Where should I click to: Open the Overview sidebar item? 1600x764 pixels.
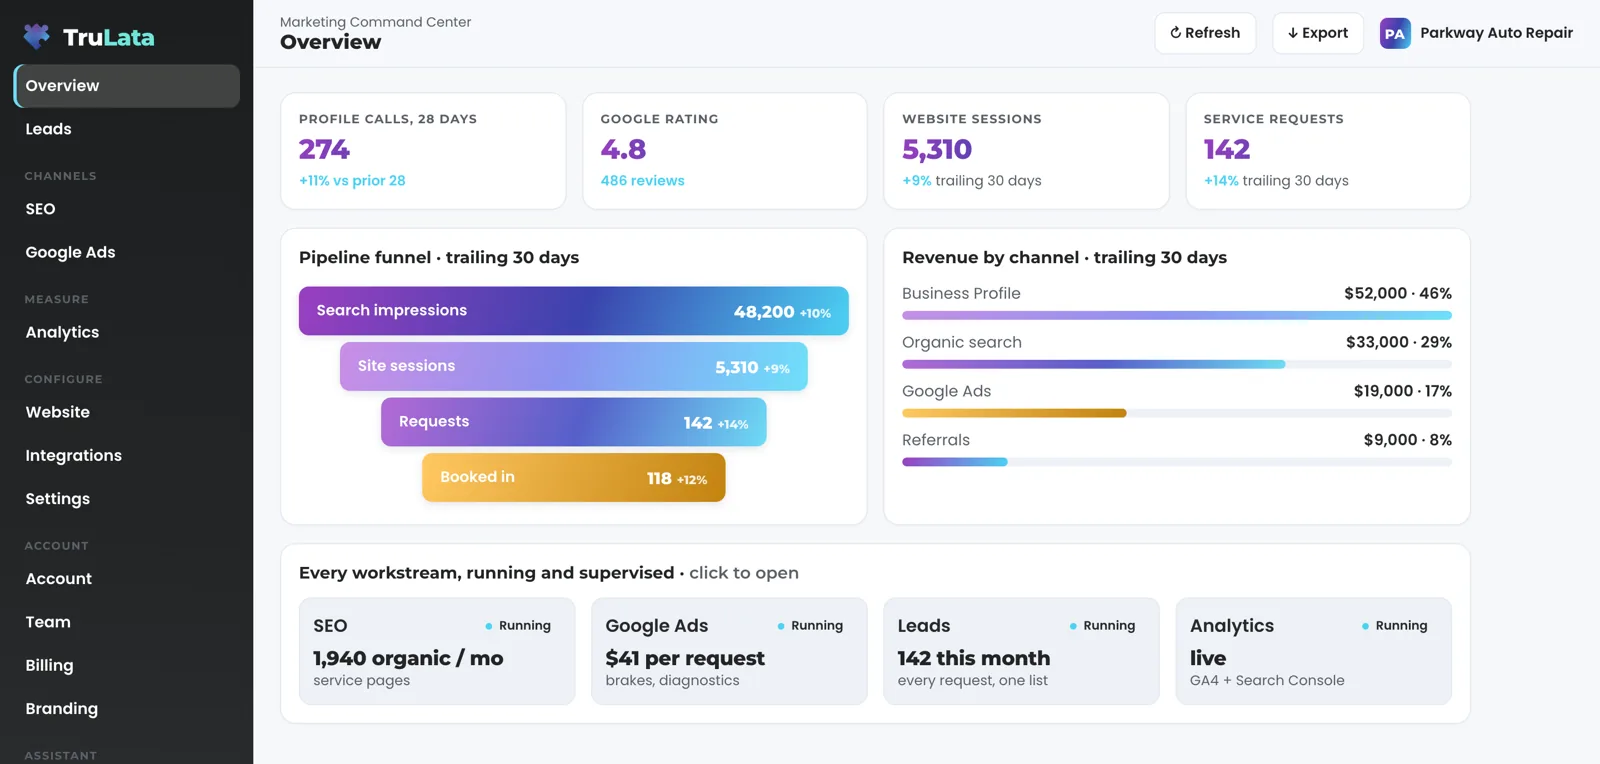coord(127,86)
